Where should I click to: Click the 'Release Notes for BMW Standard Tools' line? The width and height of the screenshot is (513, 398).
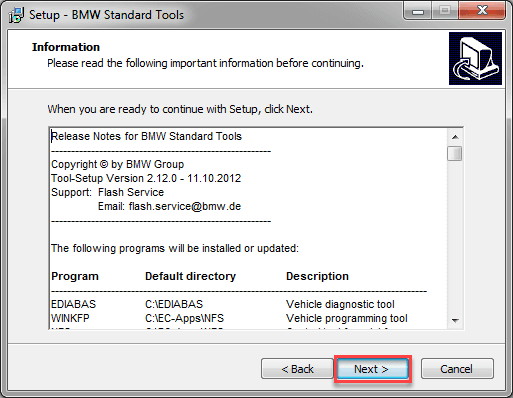coord(146,136)
